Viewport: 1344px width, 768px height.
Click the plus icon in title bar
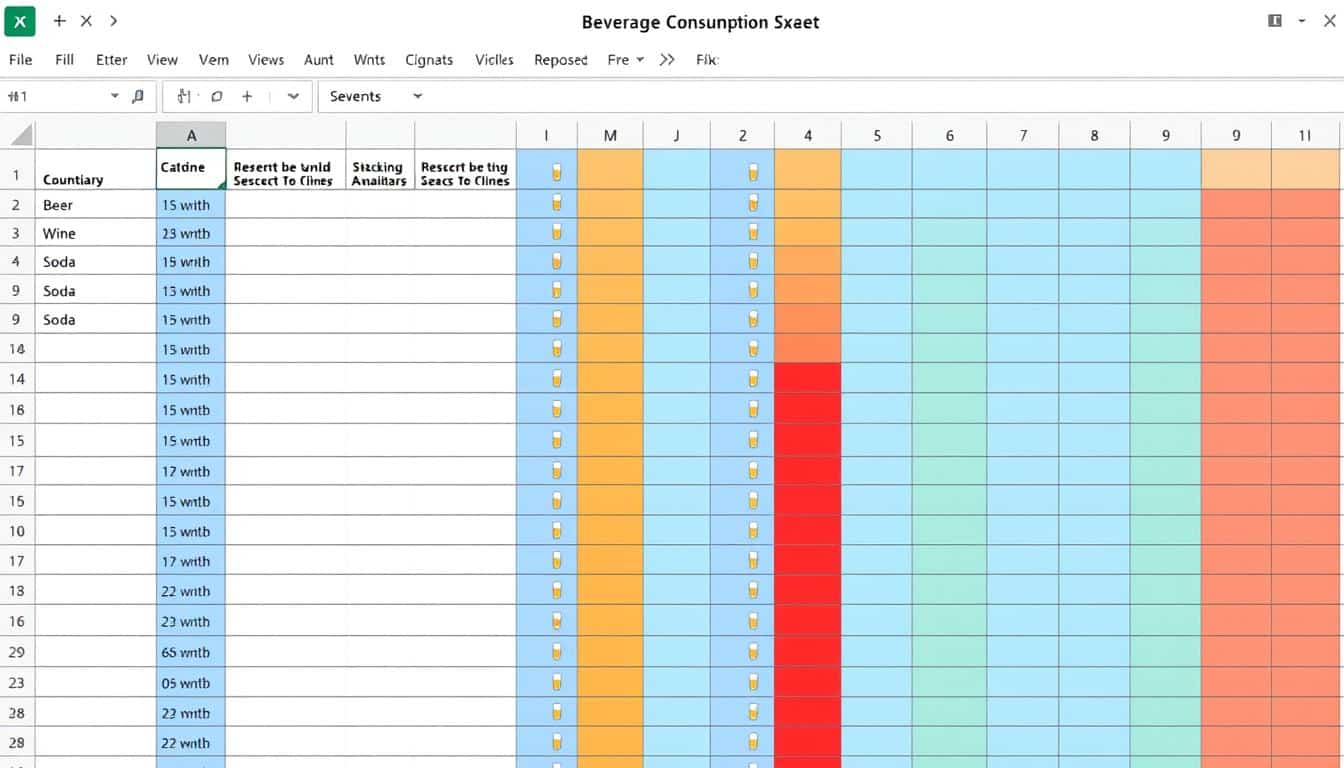click(x=59, y=21)
